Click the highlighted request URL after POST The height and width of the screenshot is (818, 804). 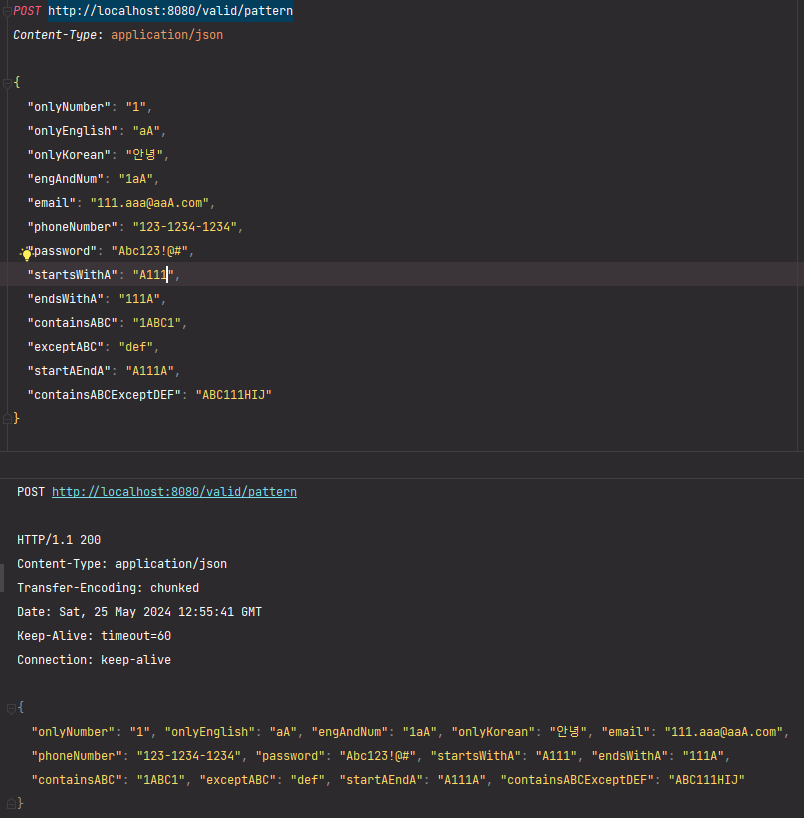(171, 11)
